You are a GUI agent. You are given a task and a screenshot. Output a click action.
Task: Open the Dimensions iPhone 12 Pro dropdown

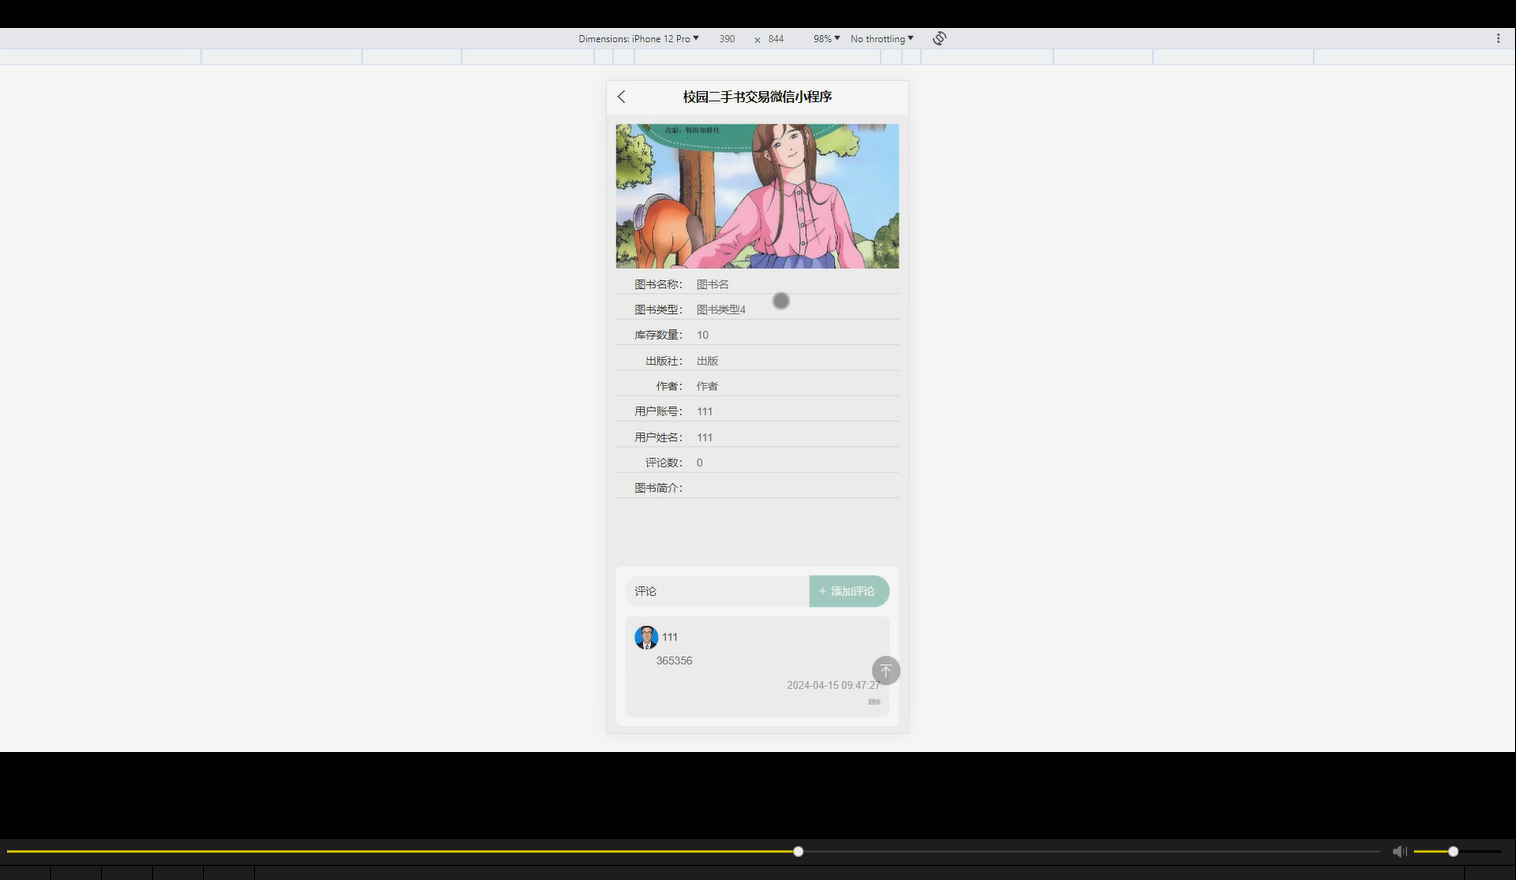[638, 39]
